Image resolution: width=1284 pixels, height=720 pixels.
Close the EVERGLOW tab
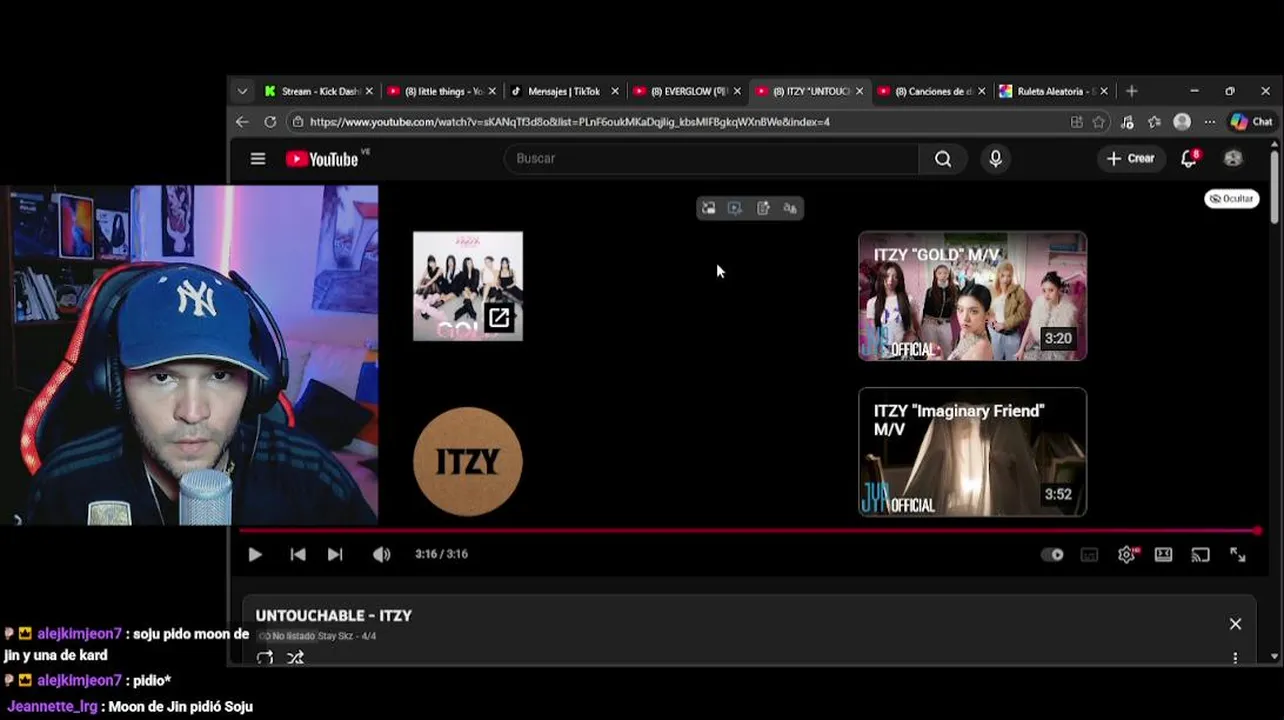(x=737, y=91)
